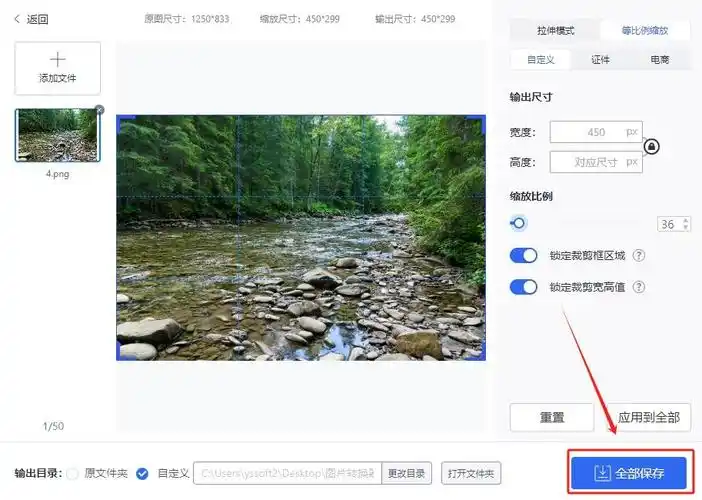Click 全部保存 button
The image size is (702, 500).
[629, 473]
